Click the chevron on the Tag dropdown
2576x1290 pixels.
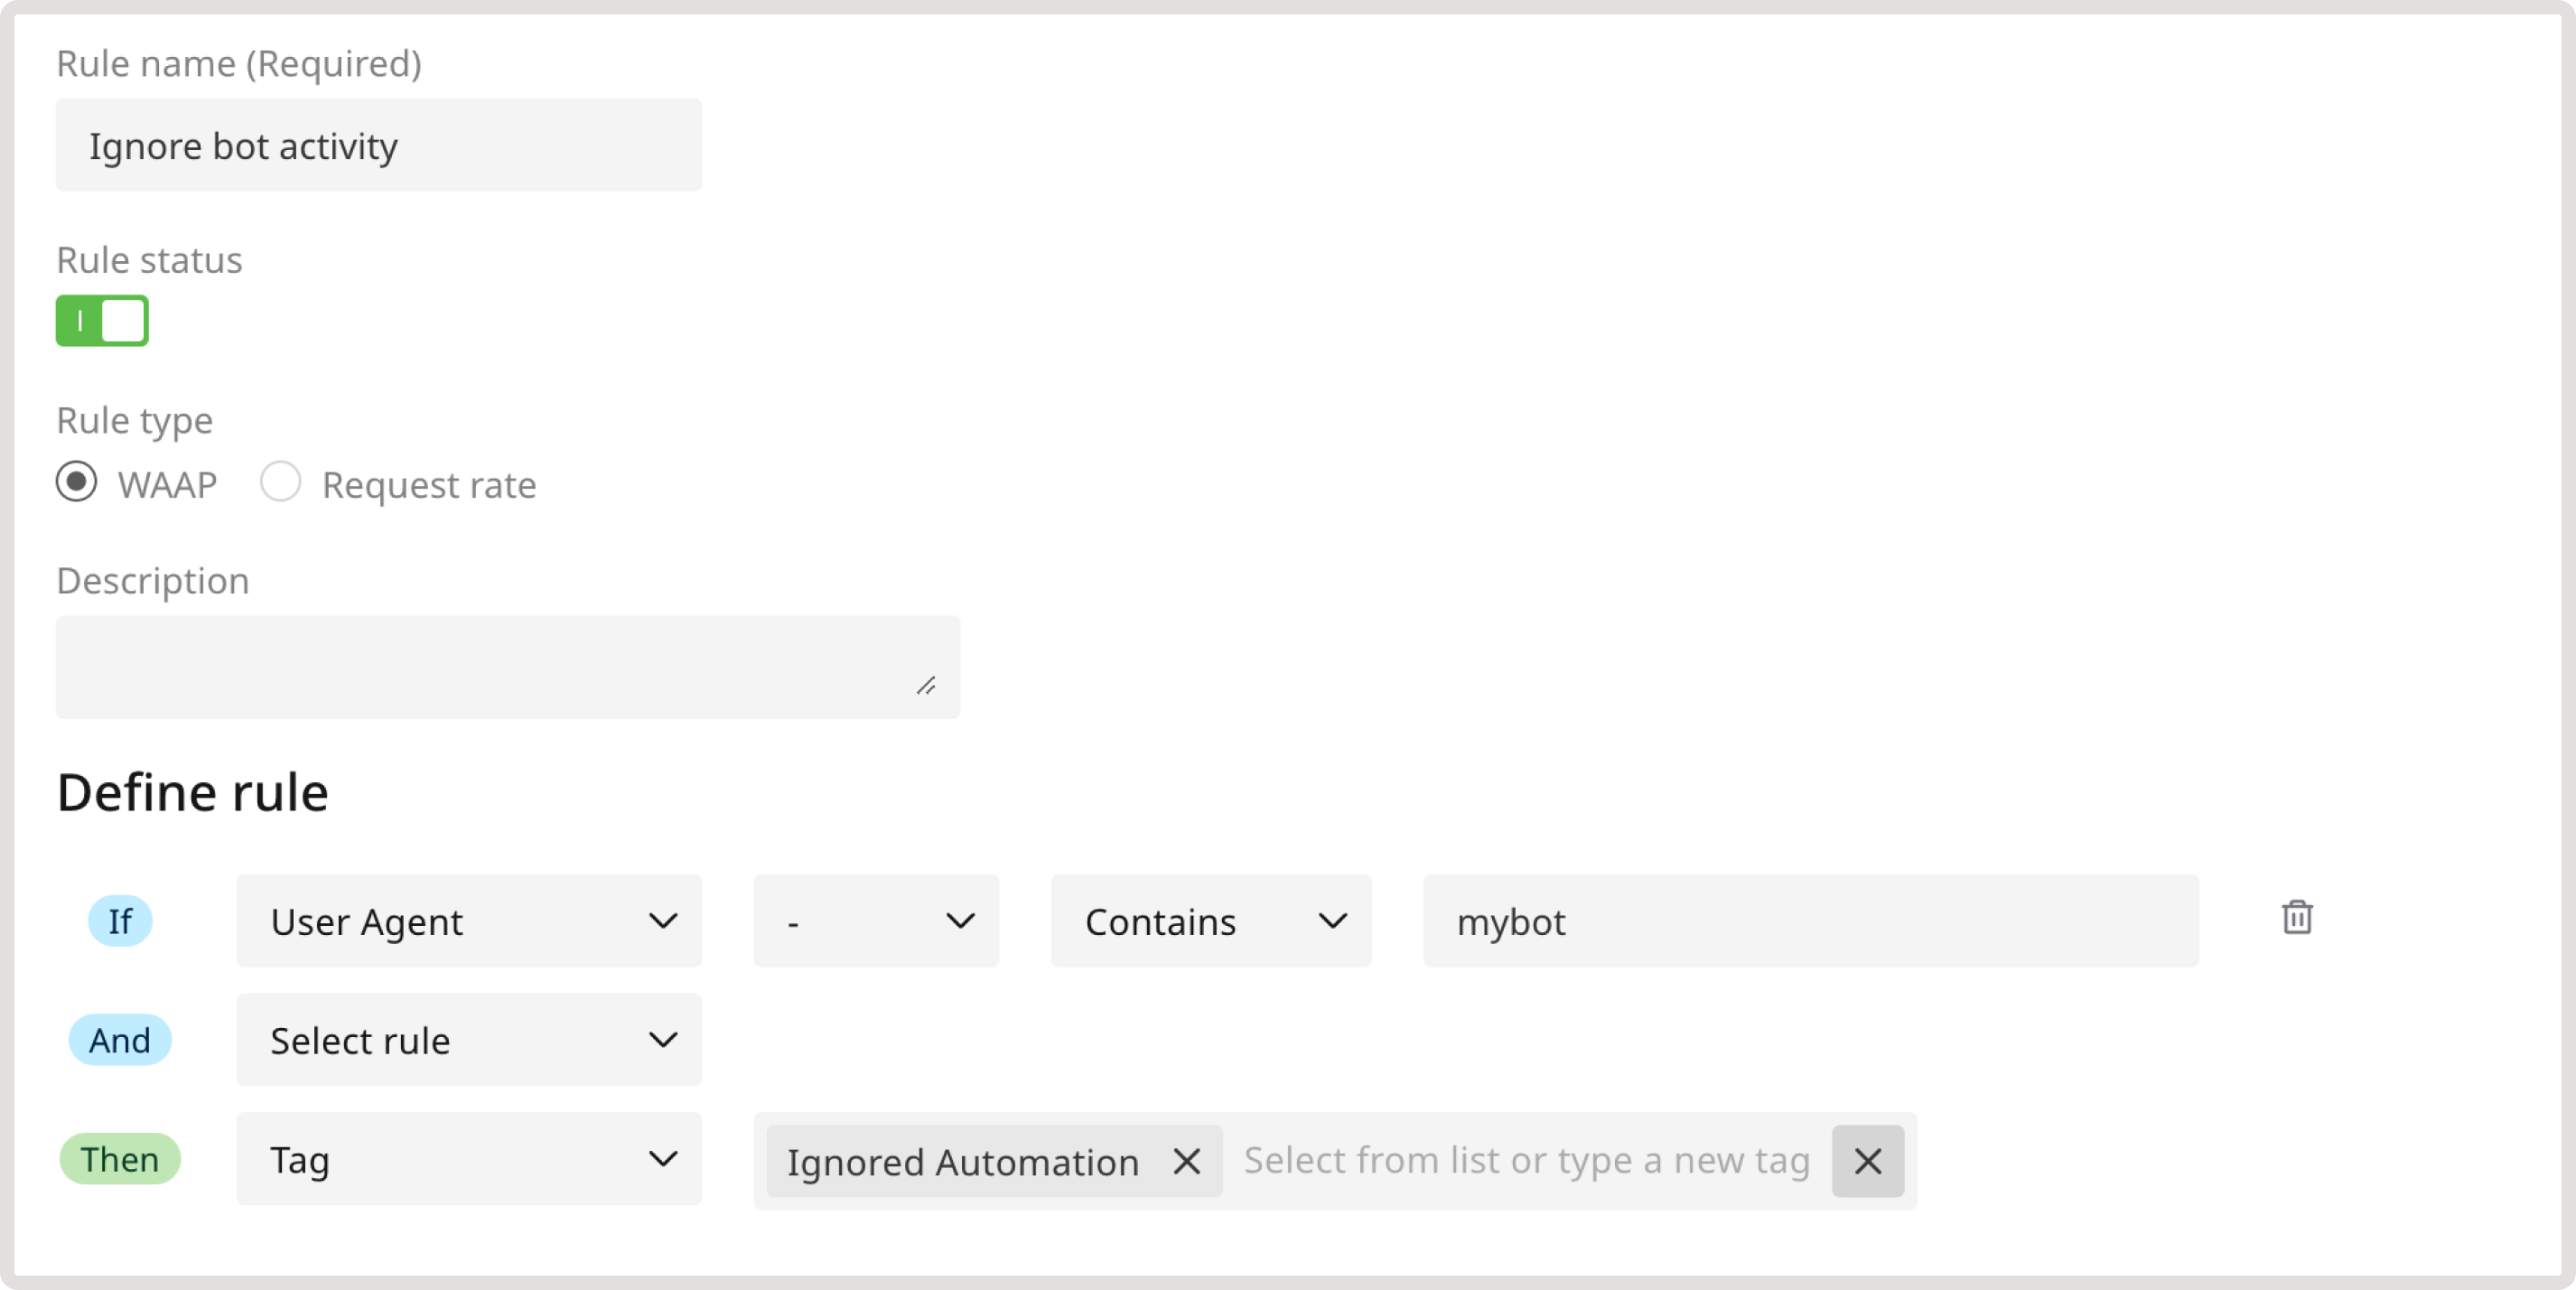click(x=663, y=1159)
